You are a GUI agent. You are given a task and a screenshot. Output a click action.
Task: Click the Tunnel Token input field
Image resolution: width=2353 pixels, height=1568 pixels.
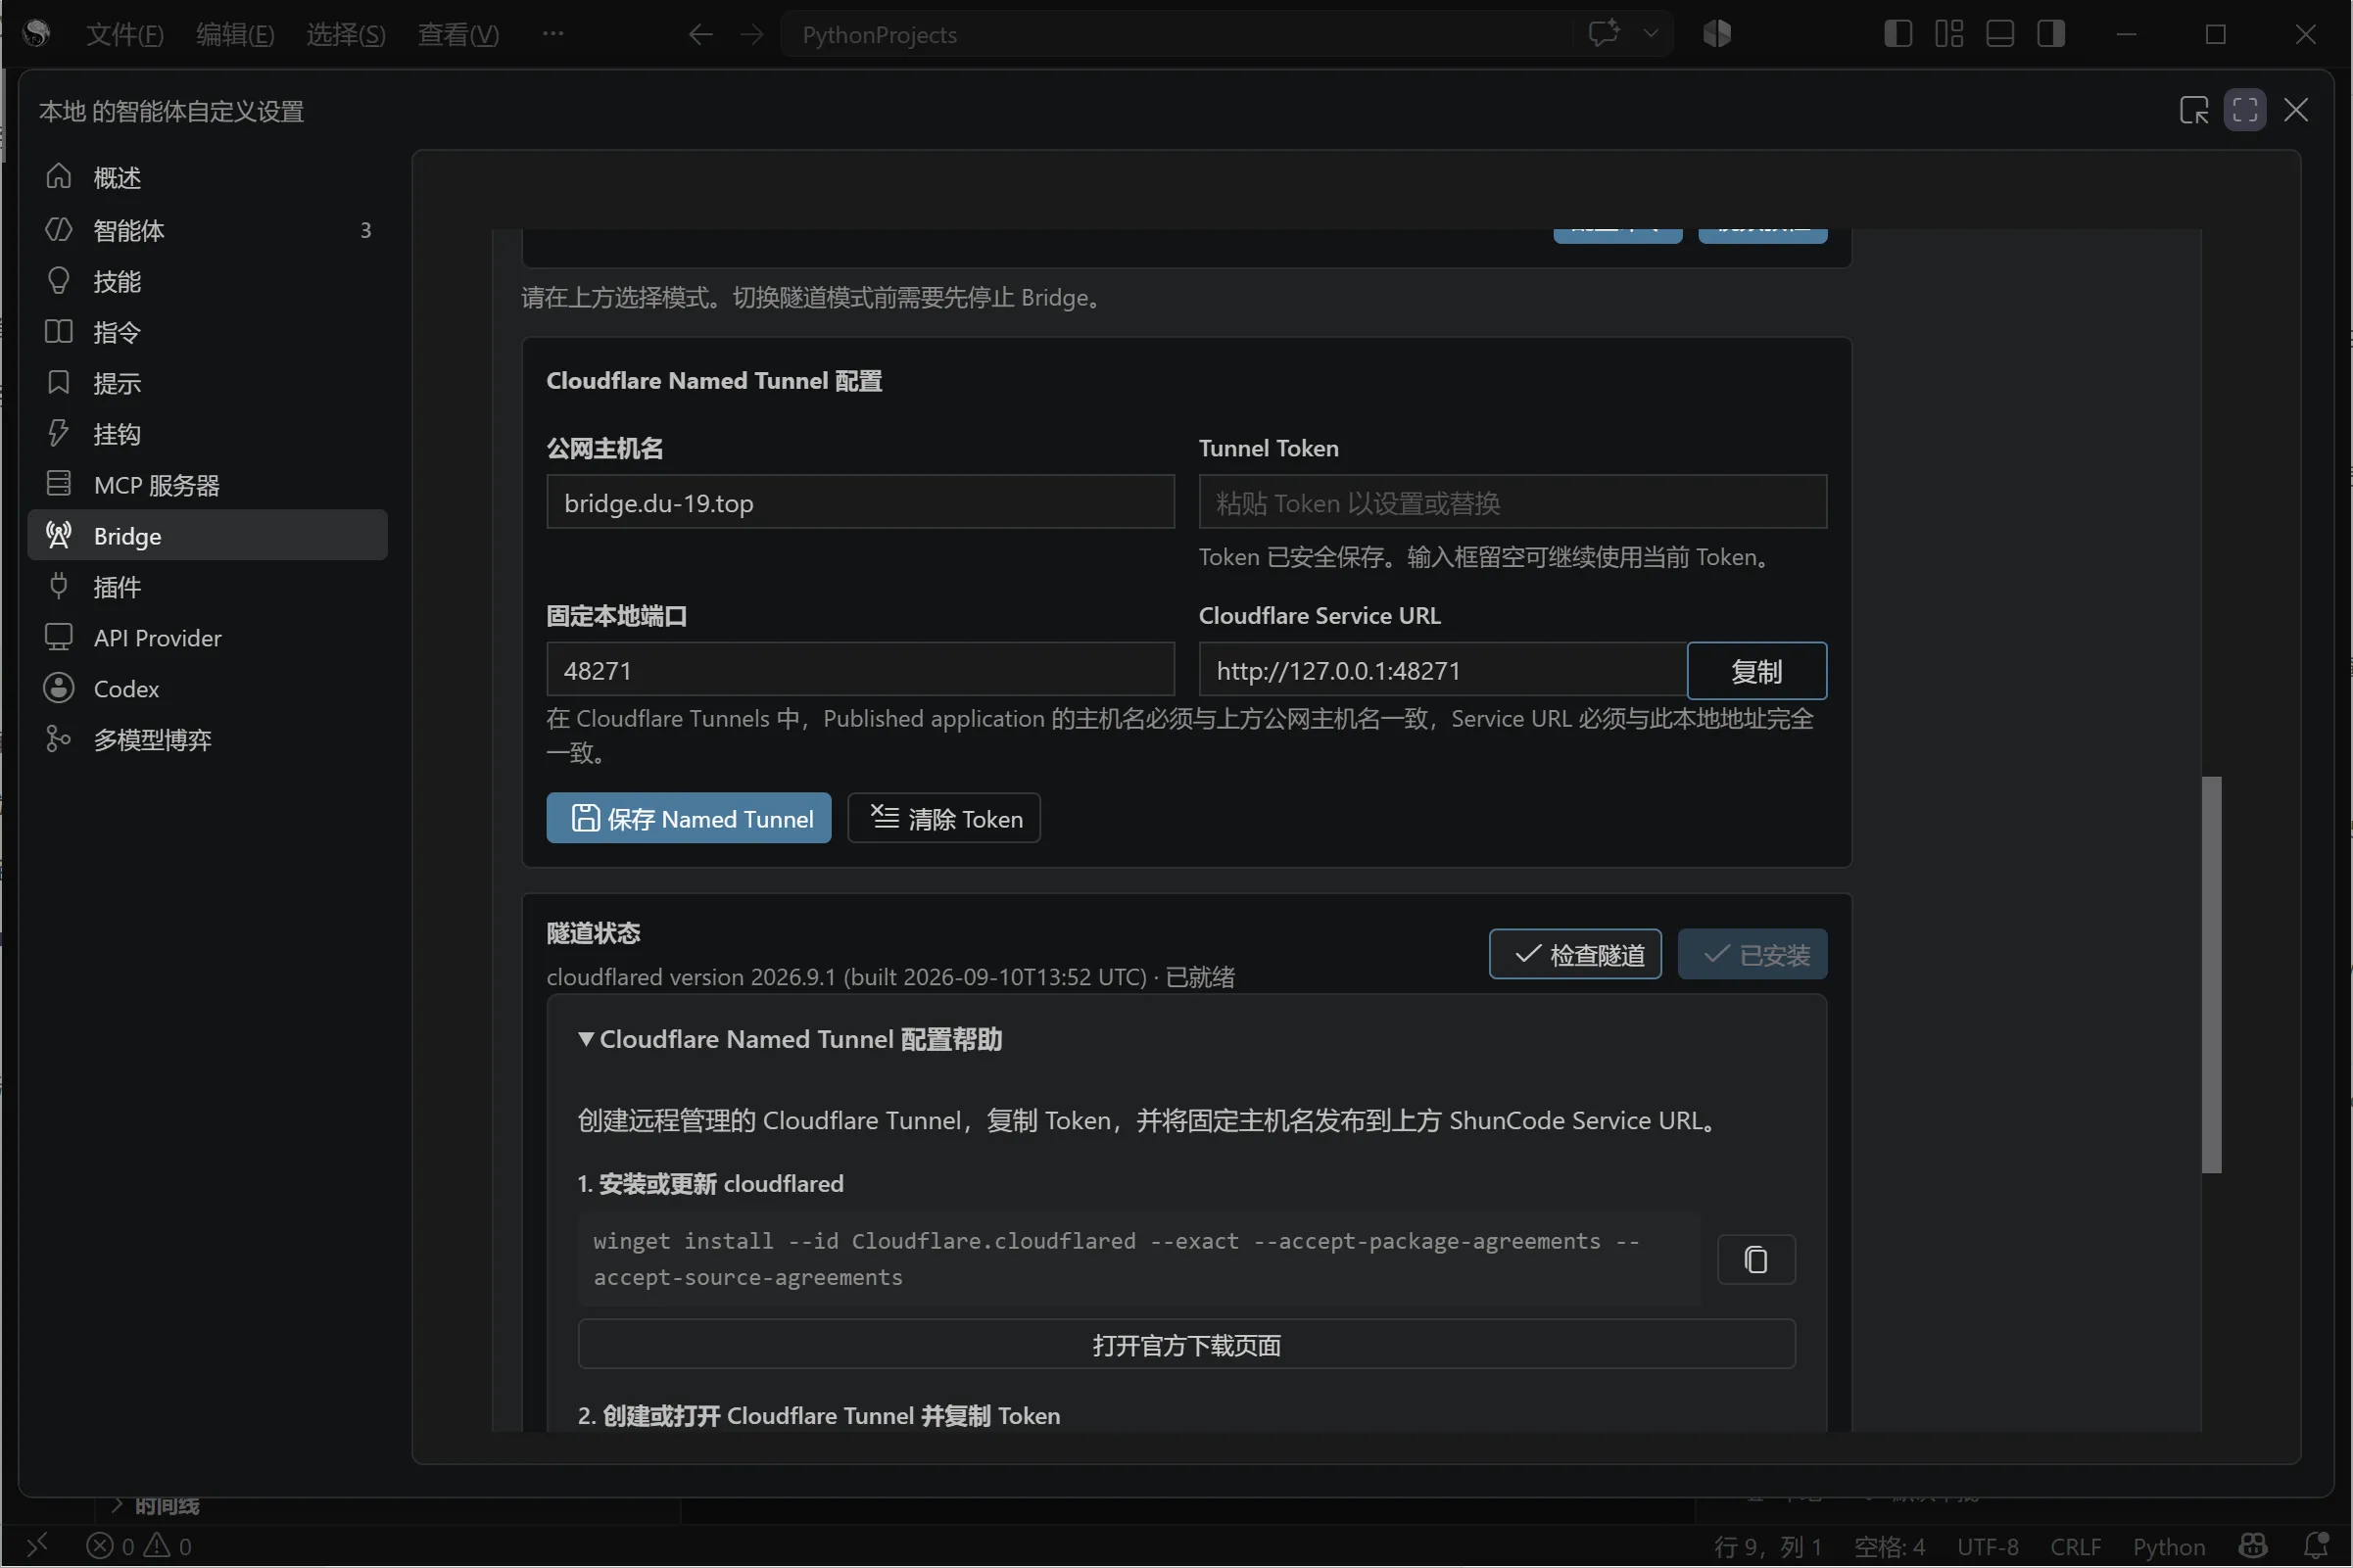pos(1512,502)
